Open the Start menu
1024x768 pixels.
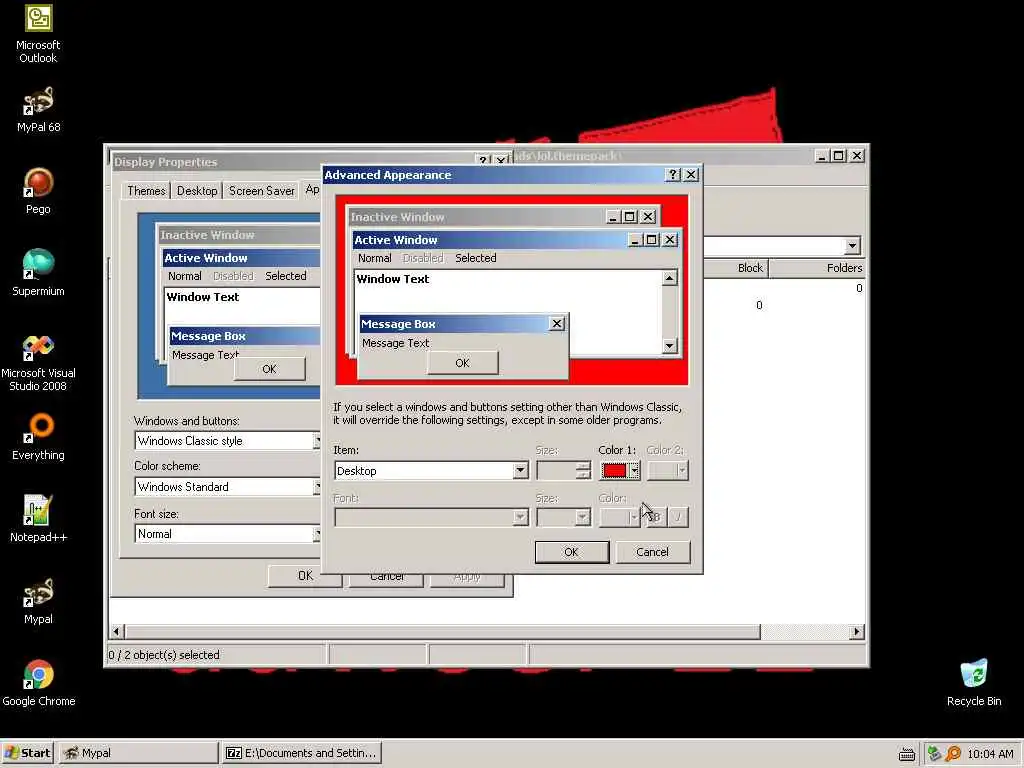coord(27,753)
